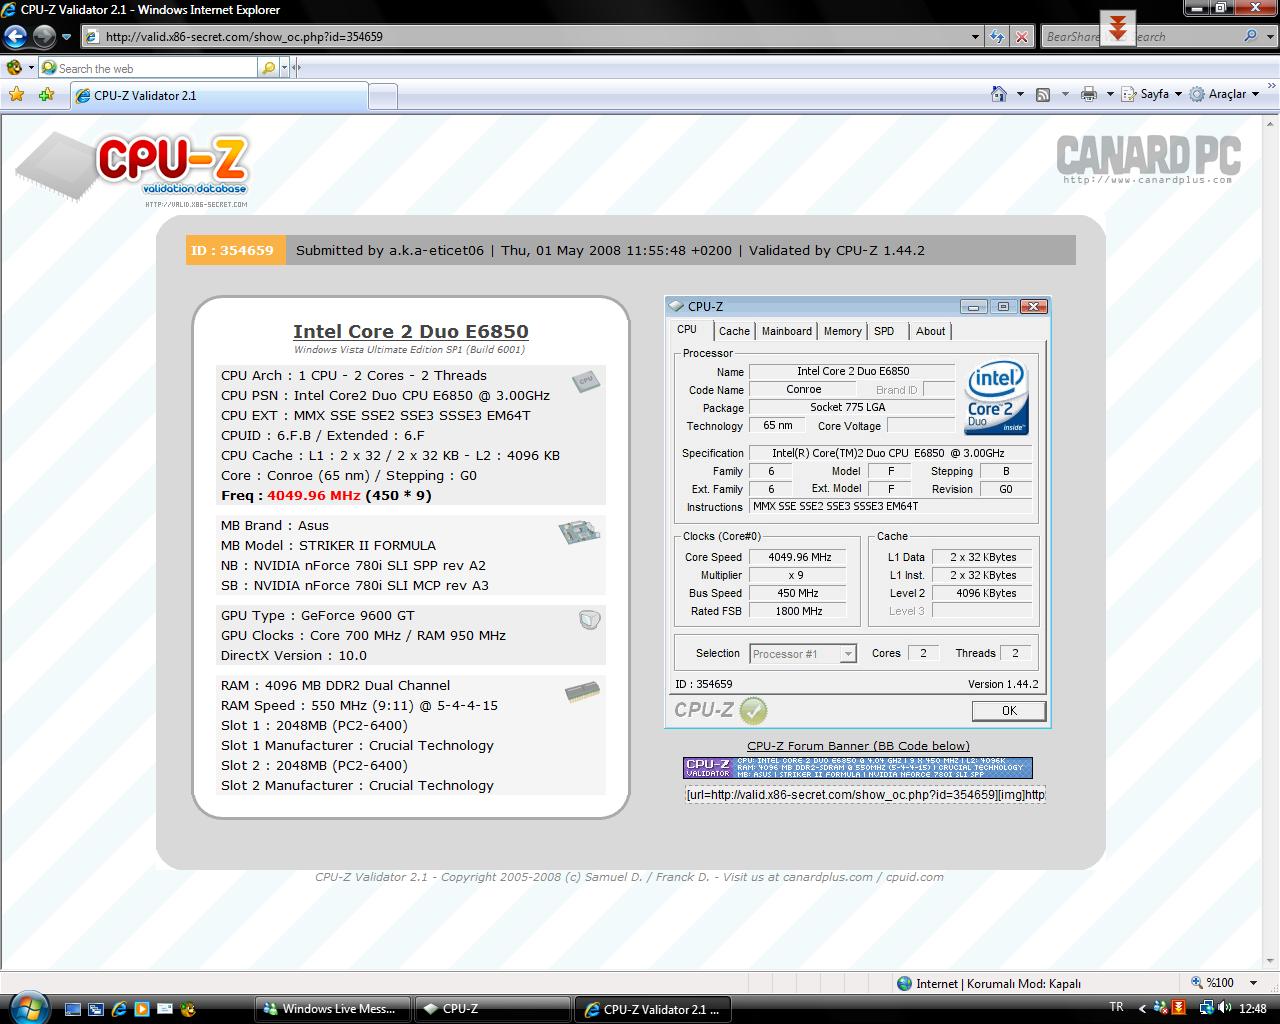Switch to the Memory tab in CPU-Z
This screenshot has width=1280, height=1024.
[842, 331]
